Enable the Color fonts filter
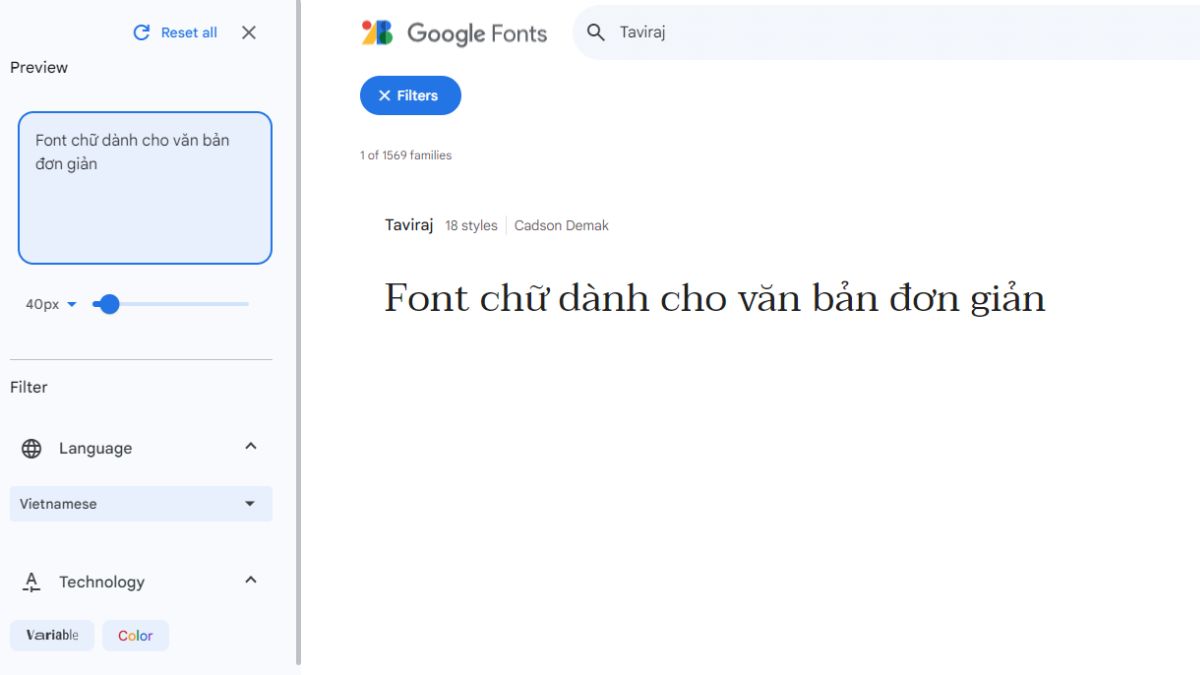The height and width of the screenshot is (675, 1200). coord(135,635)
